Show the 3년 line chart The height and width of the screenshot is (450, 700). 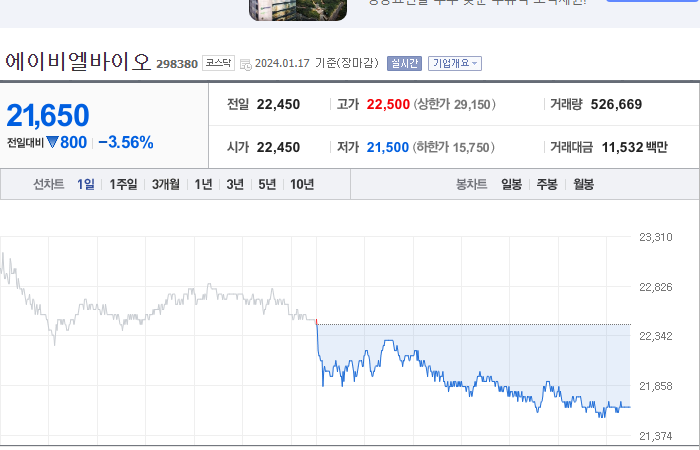(235, 184)
